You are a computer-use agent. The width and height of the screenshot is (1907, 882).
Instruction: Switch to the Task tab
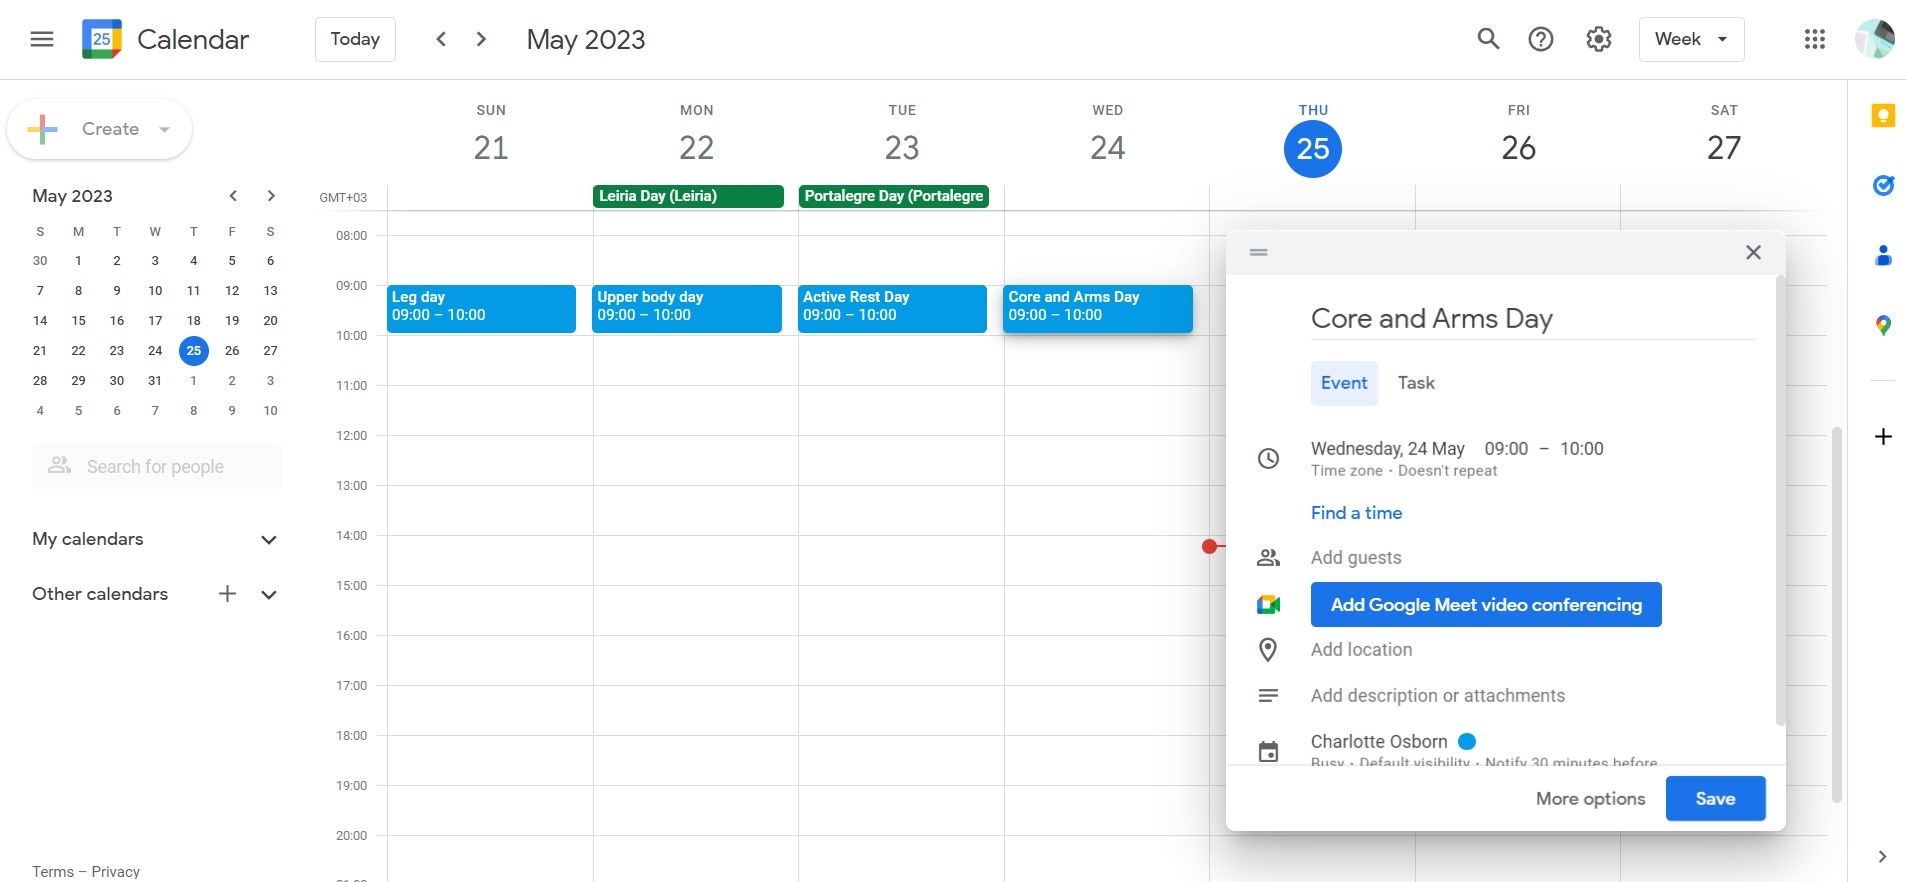coord(1416,383)
